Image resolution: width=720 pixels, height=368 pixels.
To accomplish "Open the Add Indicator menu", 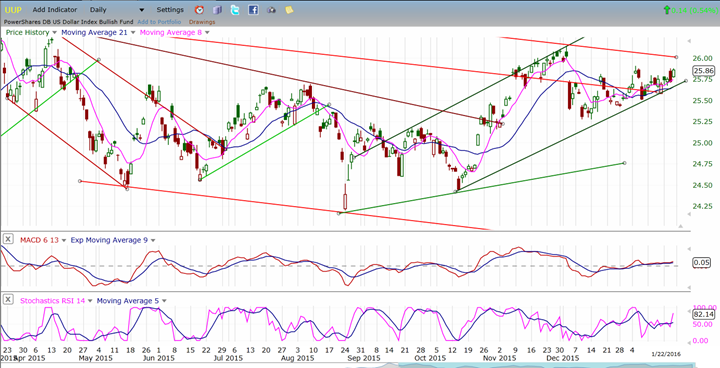I will click(55, 10).
